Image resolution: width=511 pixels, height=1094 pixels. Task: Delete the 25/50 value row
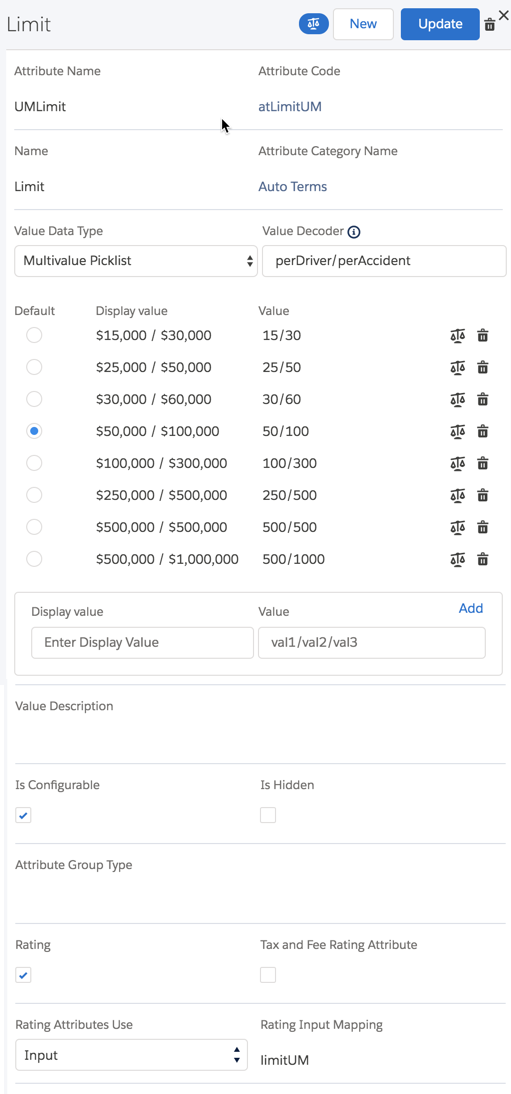(482, 368)
